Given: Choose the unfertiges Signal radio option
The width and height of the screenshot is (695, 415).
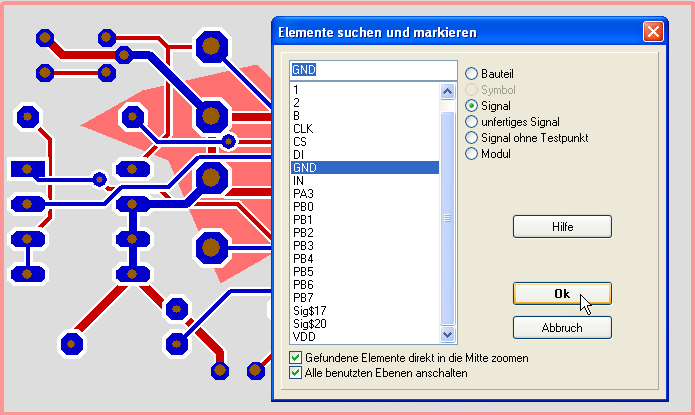Looking at the screenshot, I should [472, 121].
